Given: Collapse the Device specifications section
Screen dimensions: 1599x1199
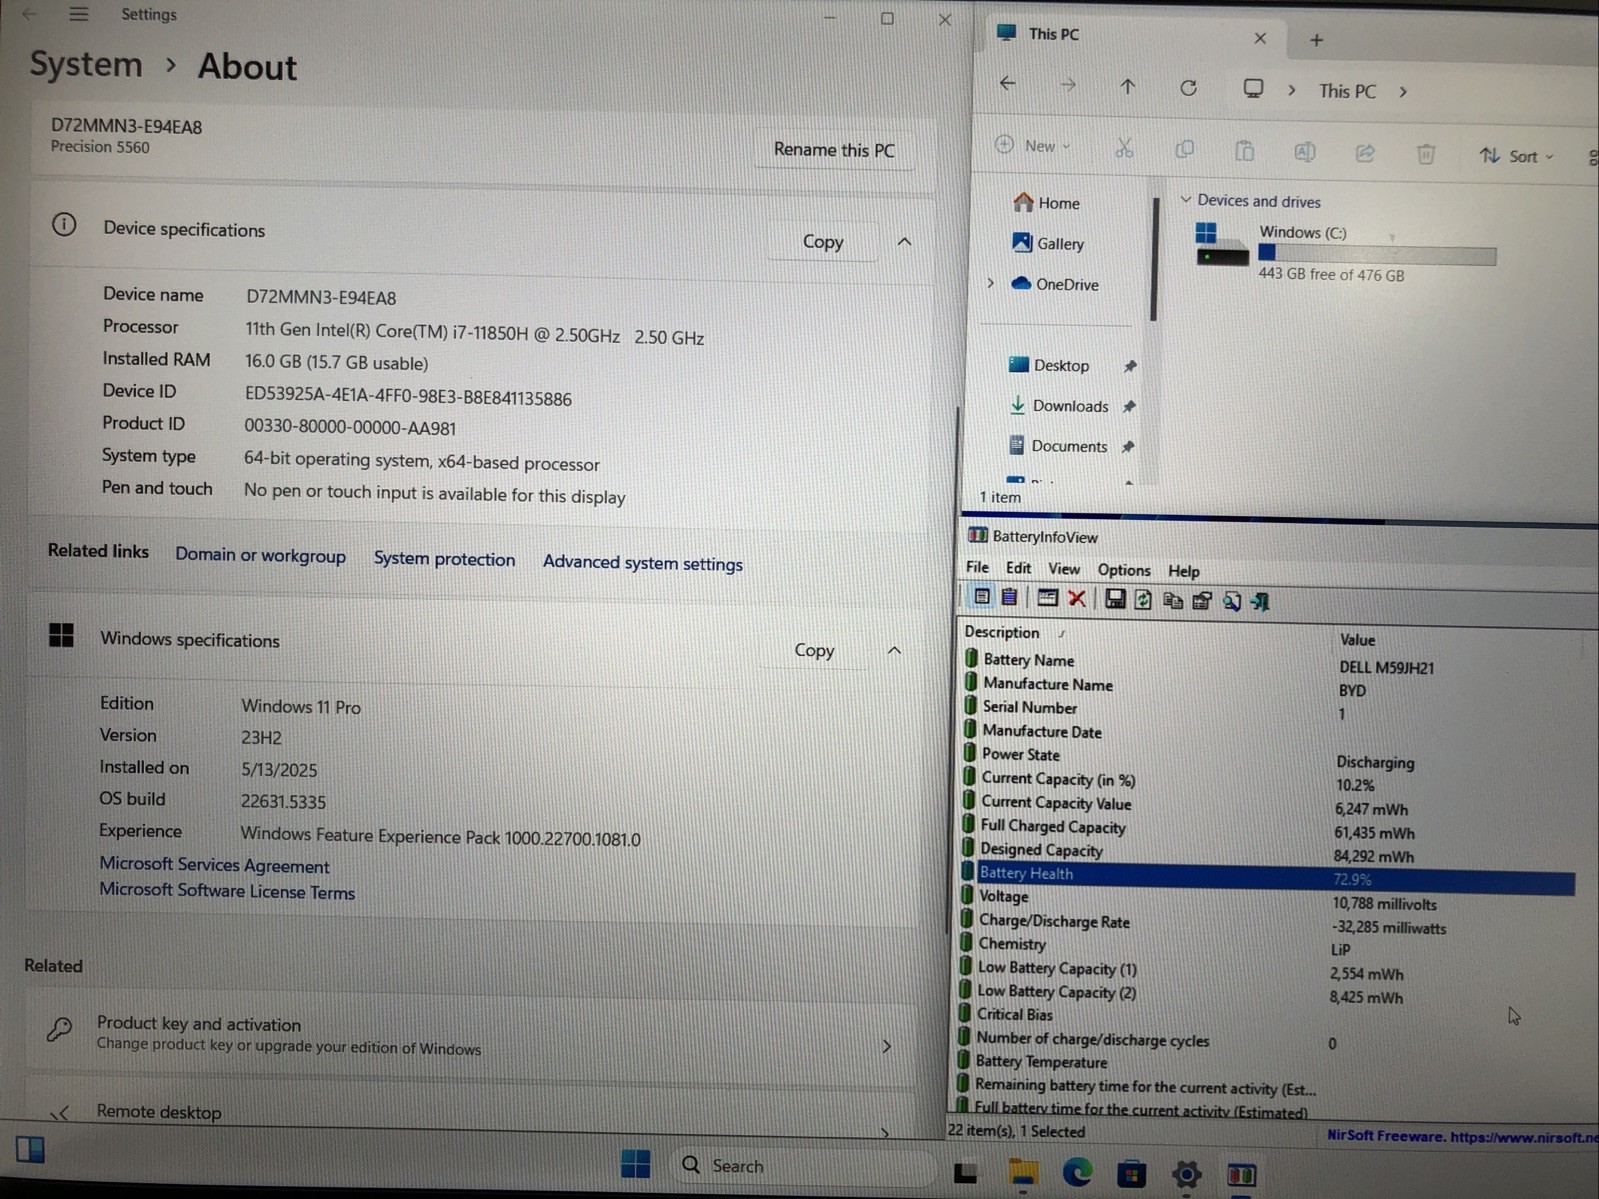Looking at the screenshot, I should 904,242.
